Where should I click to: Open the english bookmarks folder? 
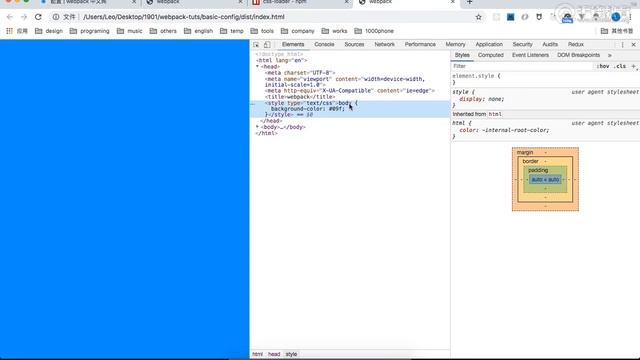click(x=198, y=31)
